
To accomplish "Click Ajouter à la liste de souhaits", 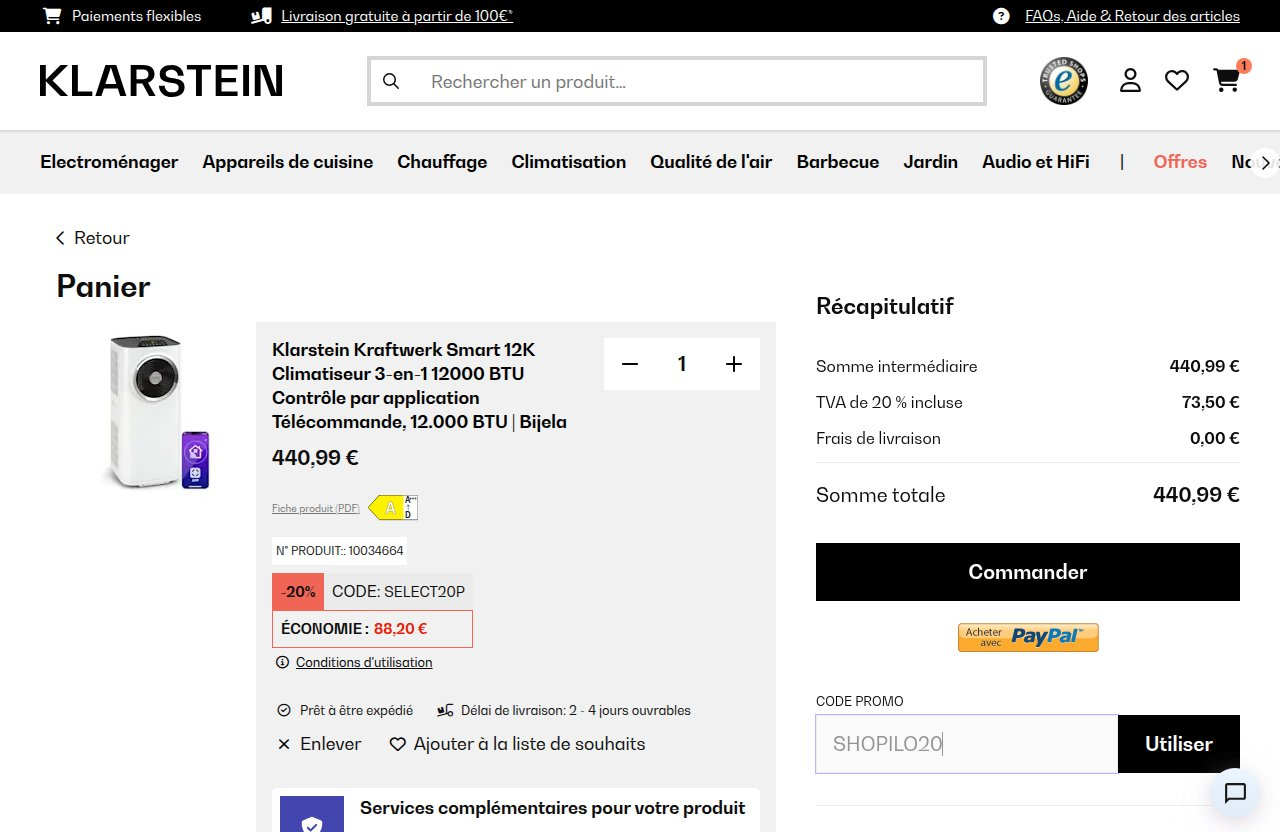I will coord(517,744).
